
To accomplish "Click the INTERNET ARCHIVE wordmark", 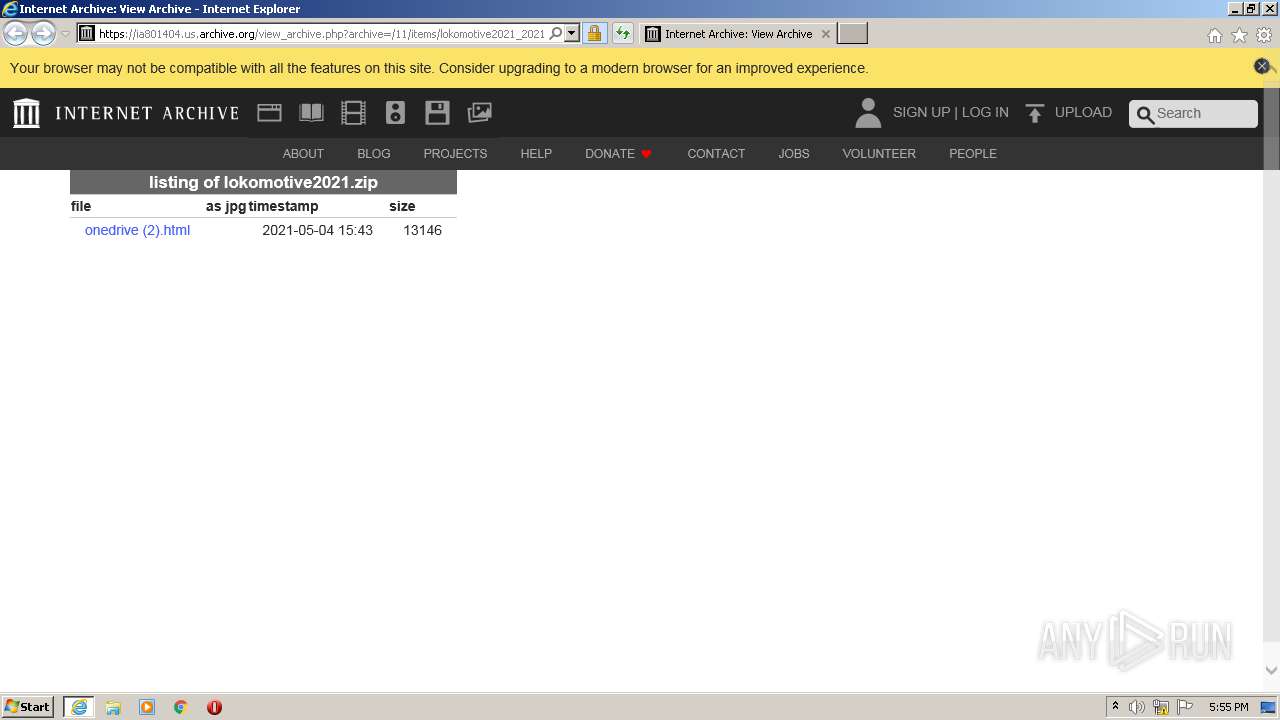I will pyautogui.click(x=147, y=113).
